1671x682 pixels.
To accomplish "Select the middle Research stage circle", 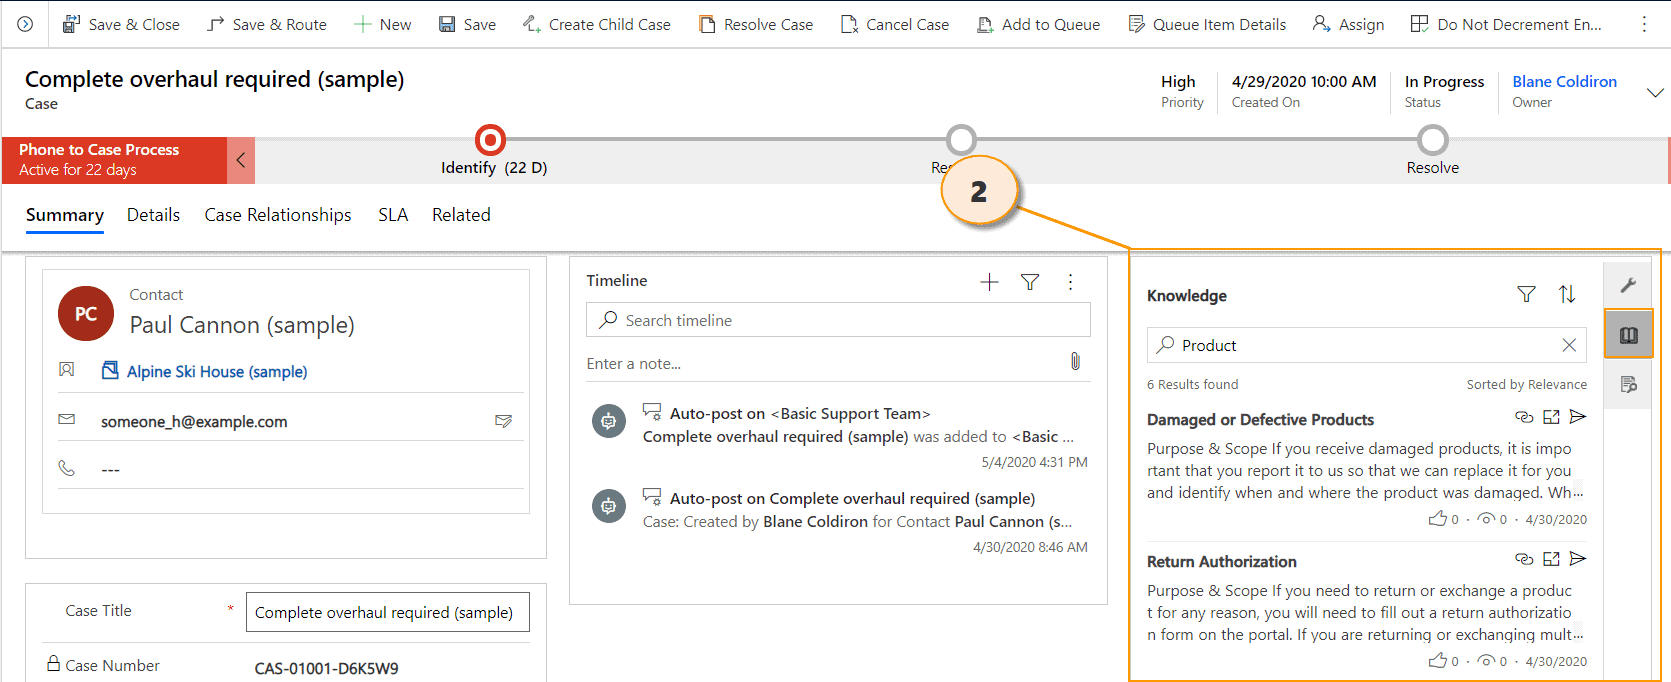I will coord(961,140).
